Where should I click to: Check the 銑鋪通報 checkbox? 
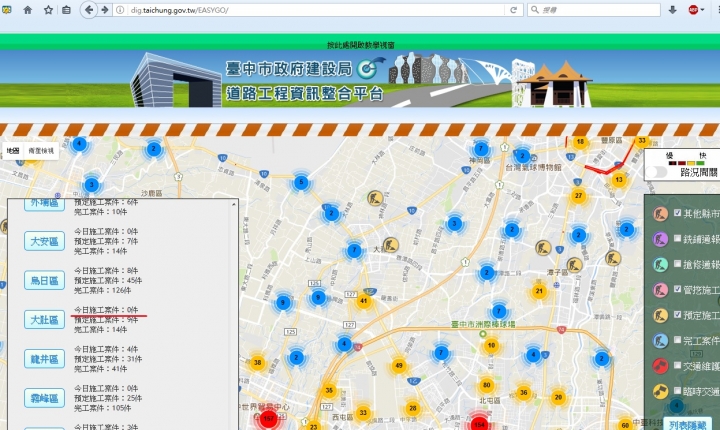pyautogui.click(x=677, y=238)
